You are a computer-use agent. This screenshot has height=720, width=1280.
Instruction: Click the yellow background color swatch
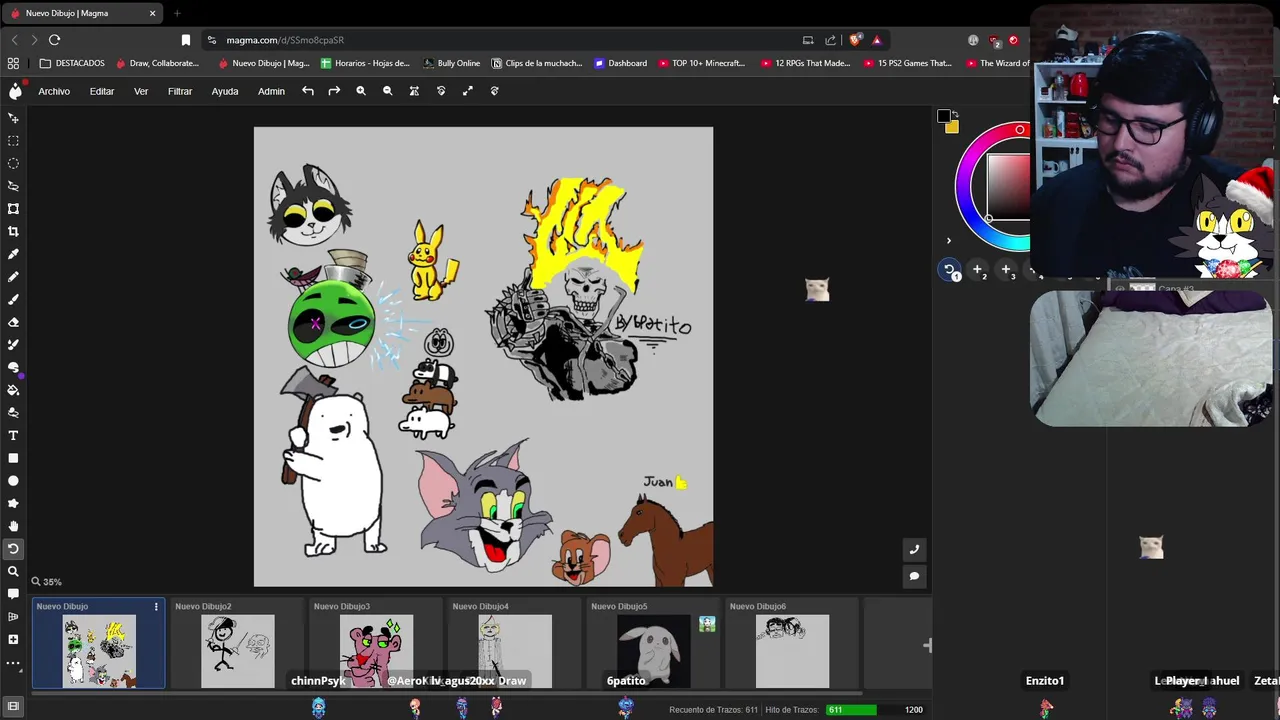tap(953, 128)
